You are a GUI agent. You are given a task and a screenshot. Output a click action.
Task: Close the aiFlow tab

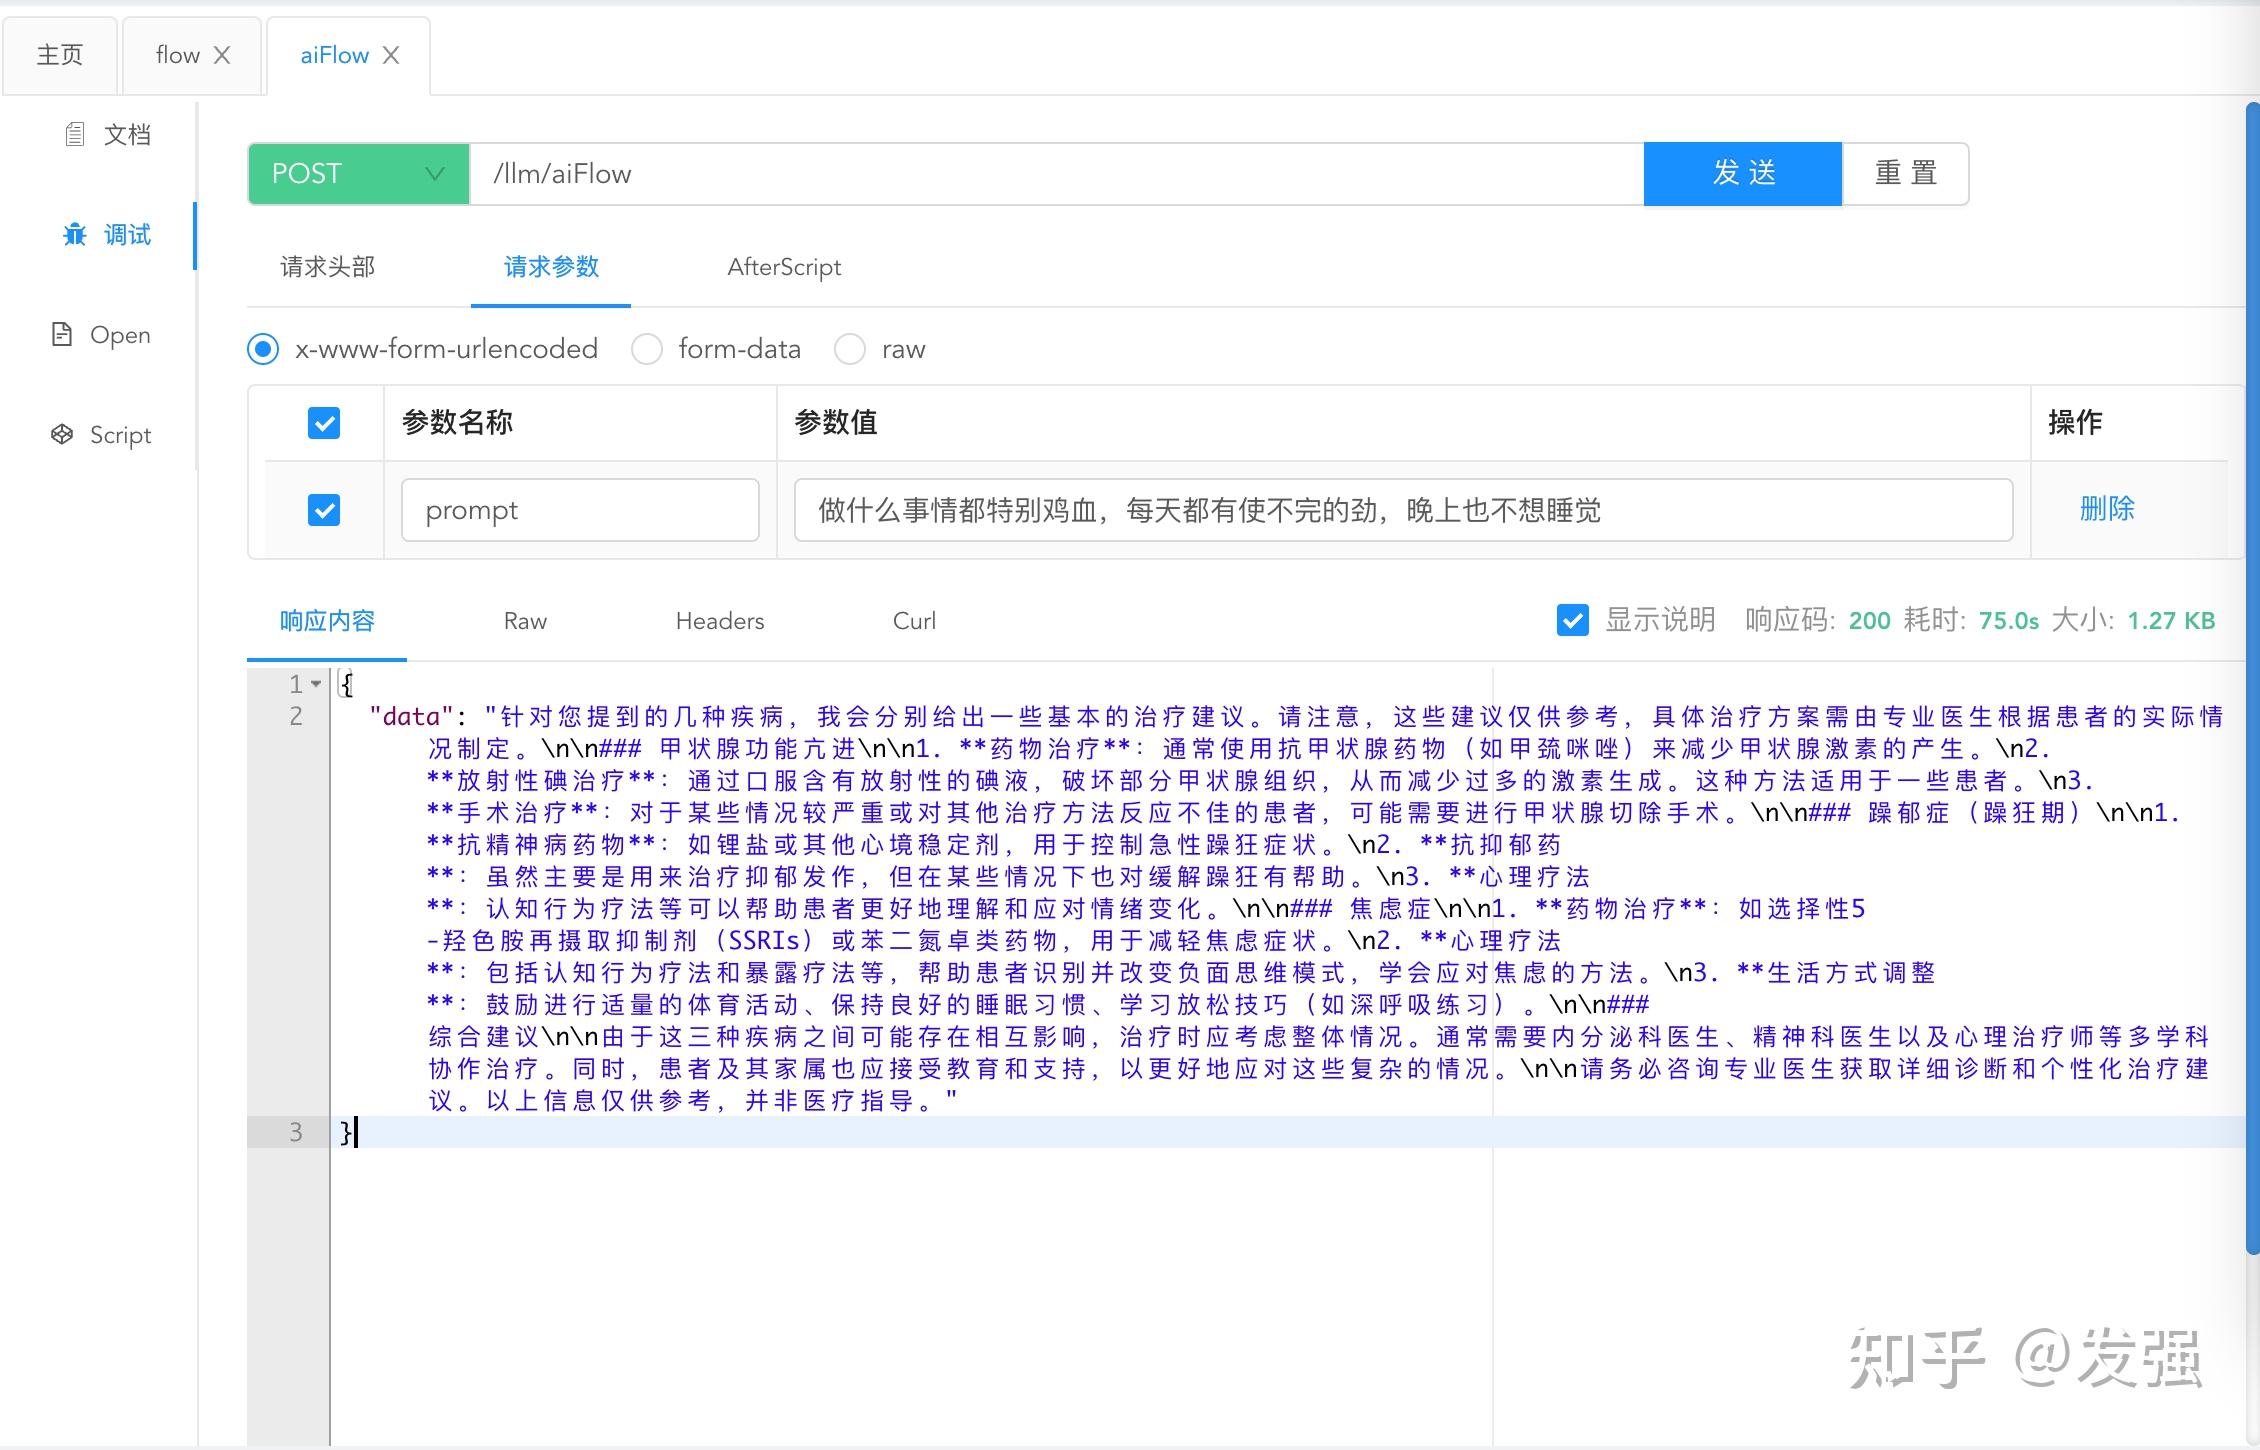click(x=391, y=55)
